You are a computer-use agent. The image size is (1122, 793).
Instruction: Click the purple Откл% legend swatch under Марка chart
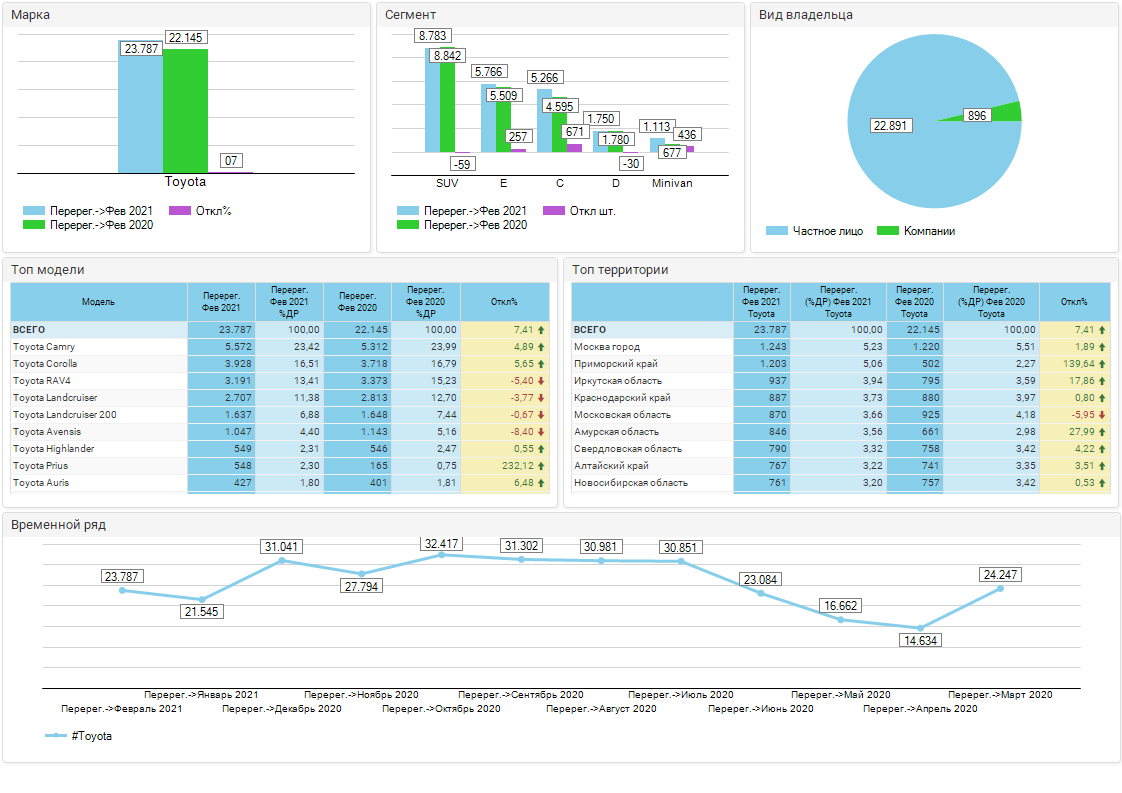pos(180,211)
